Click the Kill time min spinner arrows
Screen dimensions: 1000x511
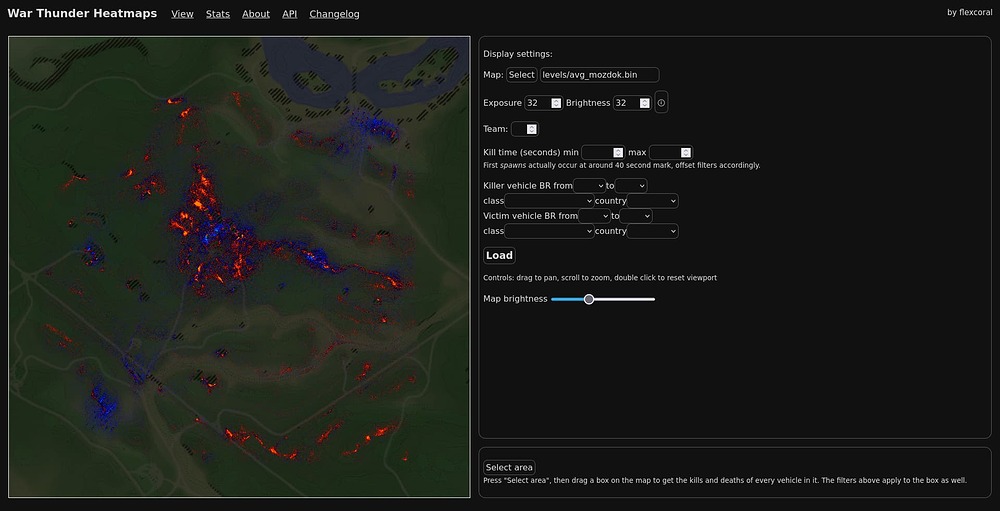point(617,152)
